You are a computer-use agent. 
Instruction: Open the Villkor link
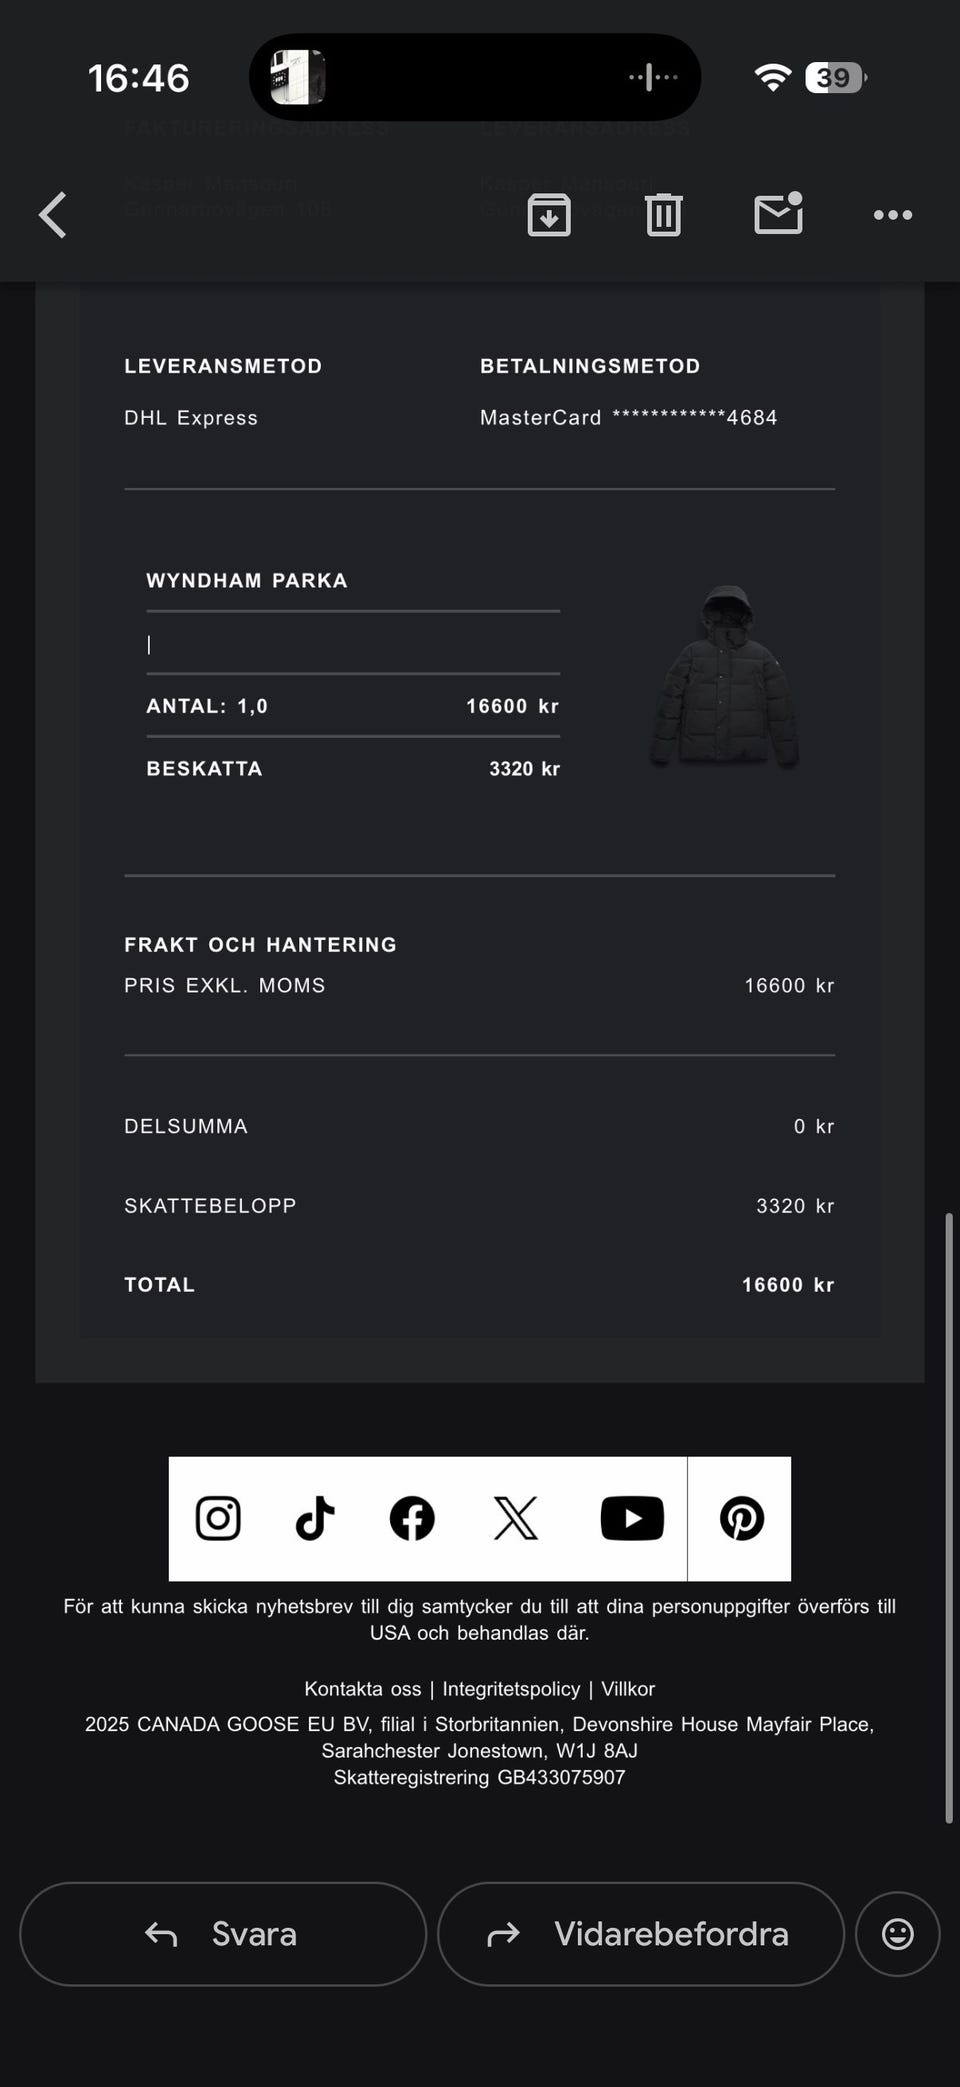pos(628,1689)
